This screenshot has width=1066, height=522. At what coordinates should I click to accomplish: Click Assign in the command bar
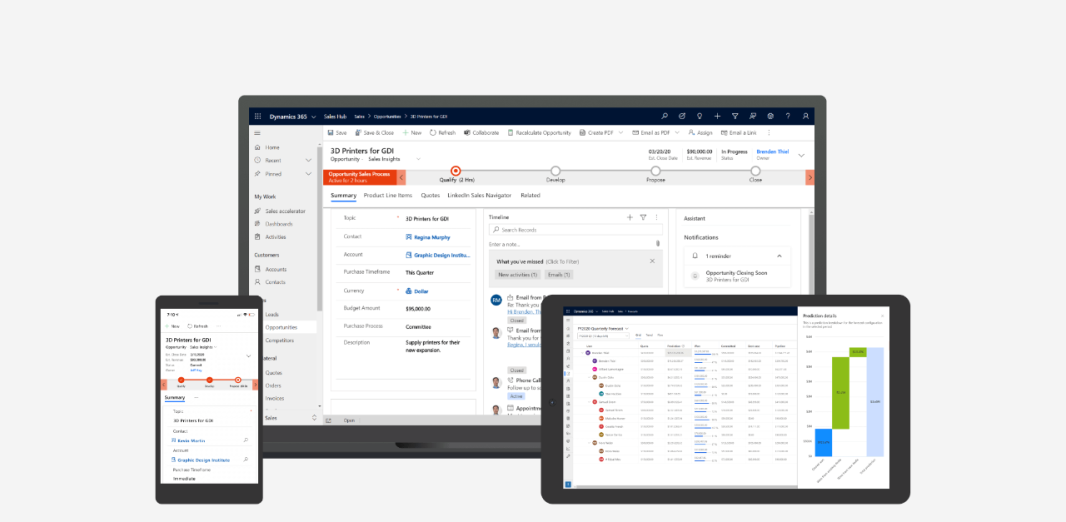(700, 133)
